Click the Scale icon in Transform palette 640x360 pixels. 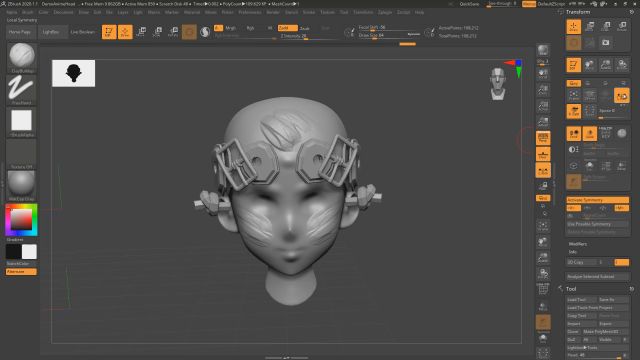pos(606,27)
